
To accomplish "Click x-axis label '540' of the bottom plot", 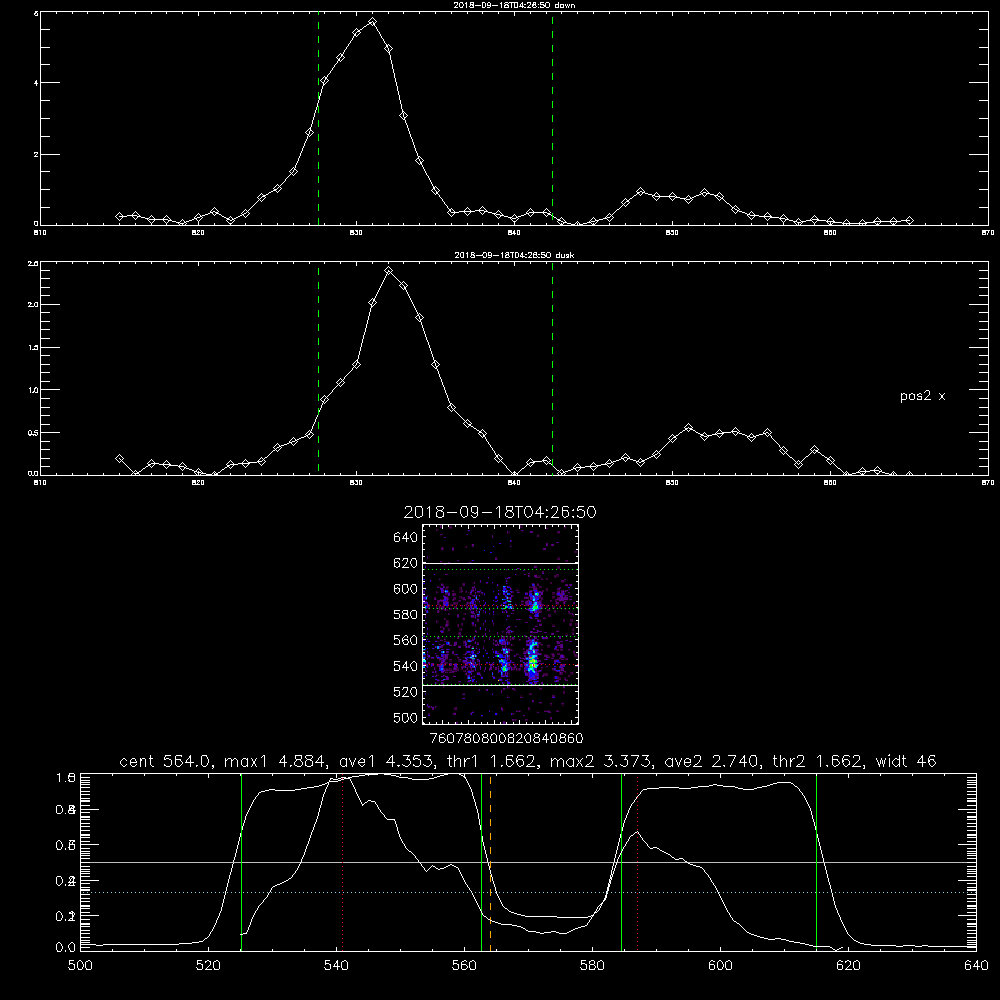I will coord(336,966).
